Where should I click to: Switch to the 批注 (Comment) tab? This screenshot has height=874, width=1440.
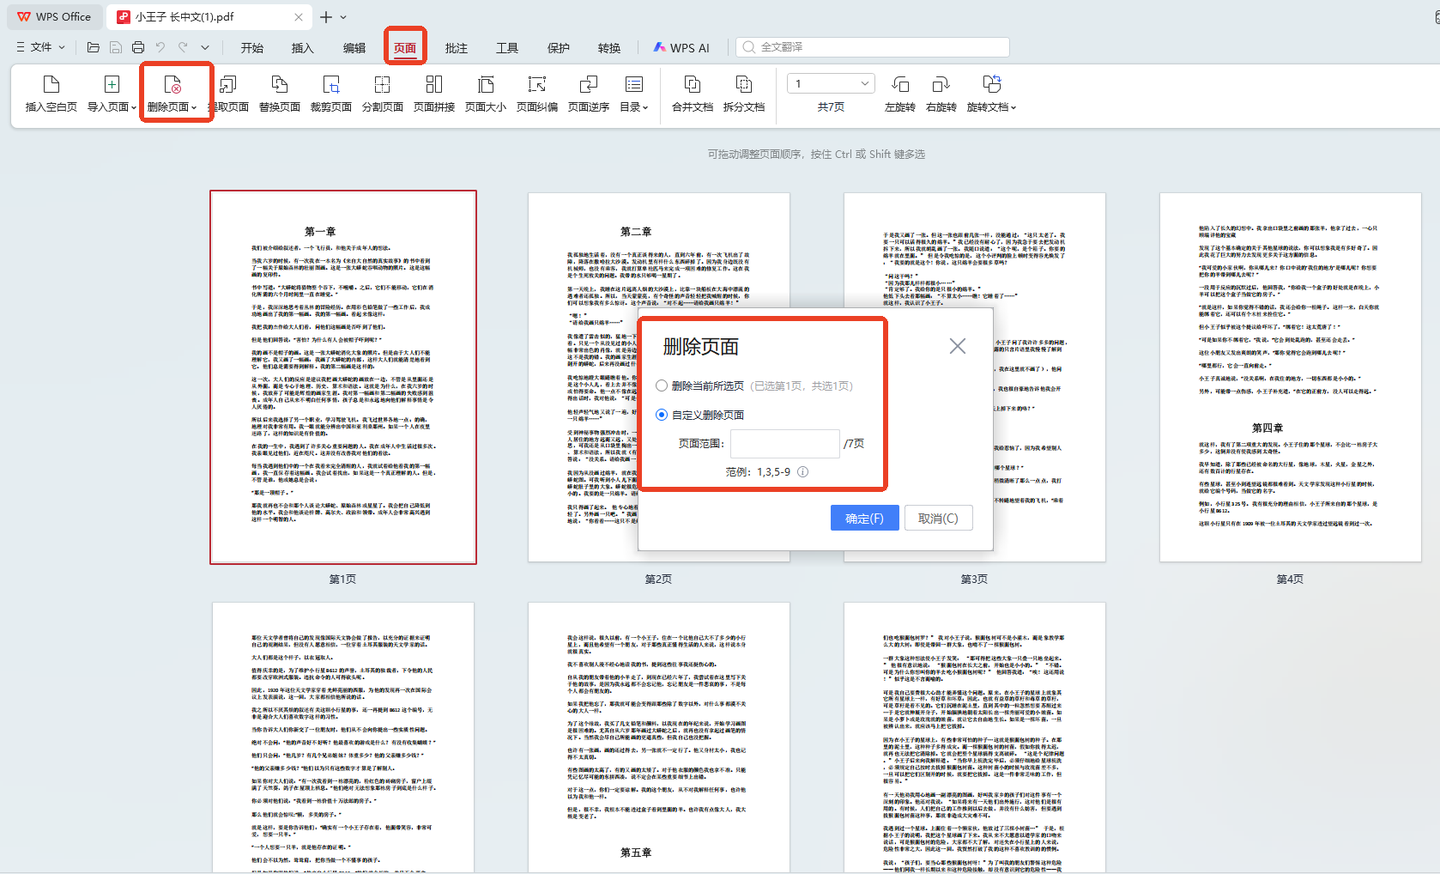456,48
